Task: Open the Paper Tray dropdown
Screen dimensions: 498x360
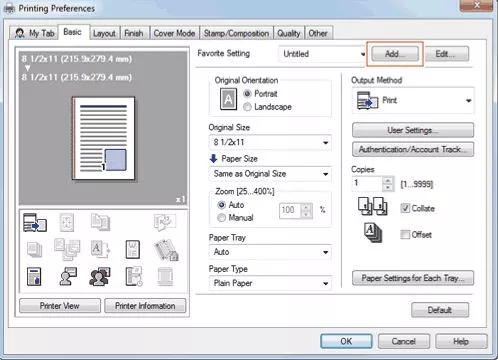Action: click(x=270, y=252)
